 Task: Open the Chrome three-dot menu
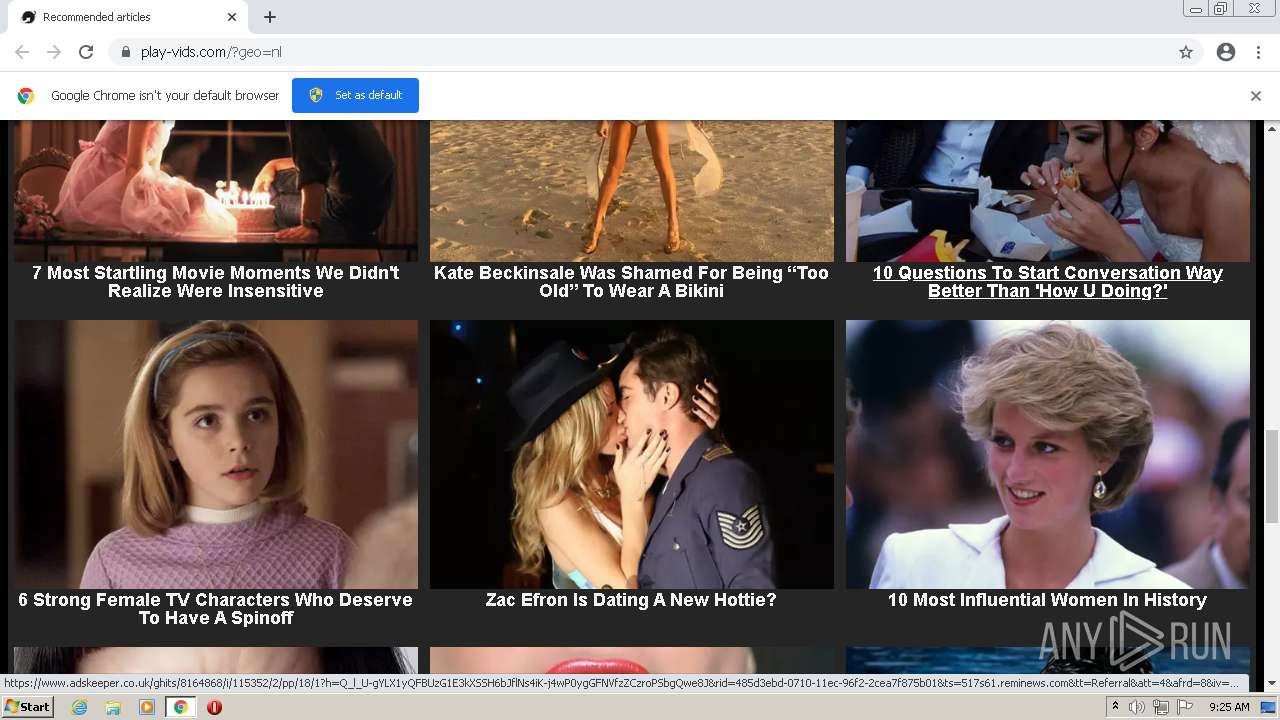click(x=1258, y=52)
